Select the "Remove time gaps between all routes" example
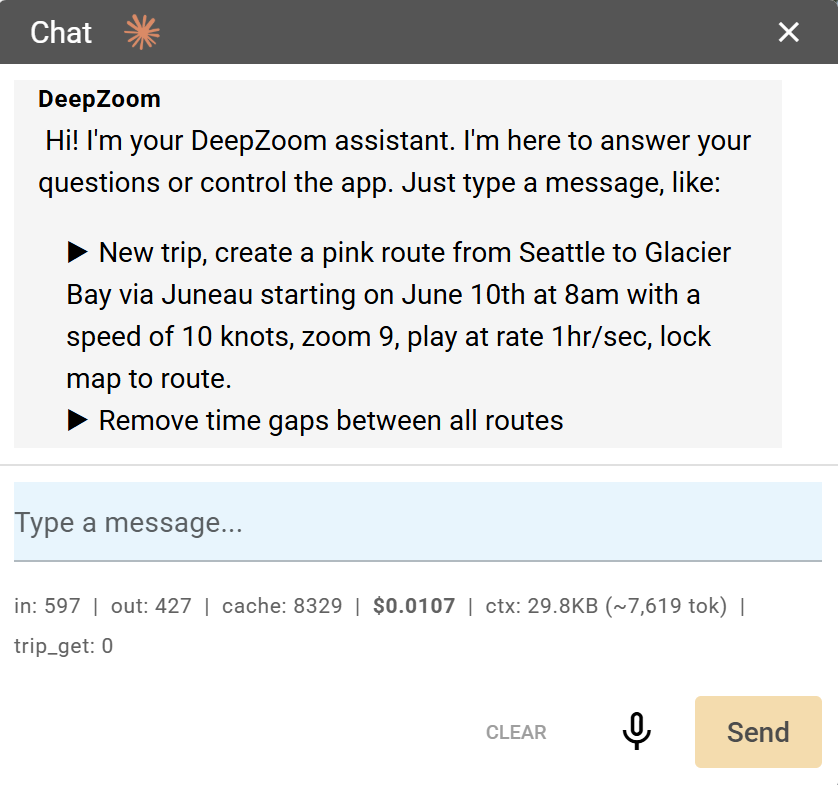Viewport: 838px width, 785px height. (x=331, y=421)
